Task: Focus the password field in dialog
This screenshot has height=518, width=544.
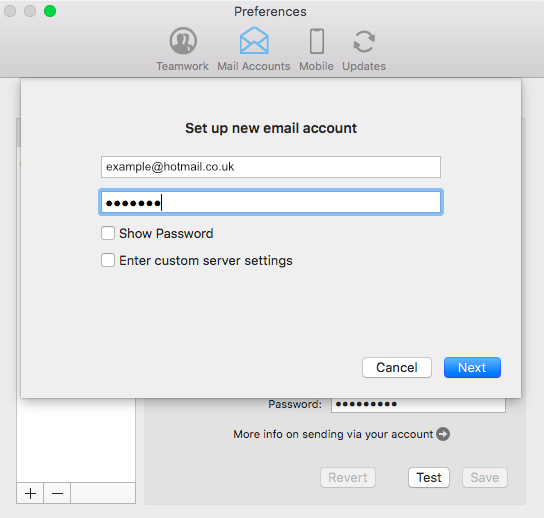Action: pos(271,202)
